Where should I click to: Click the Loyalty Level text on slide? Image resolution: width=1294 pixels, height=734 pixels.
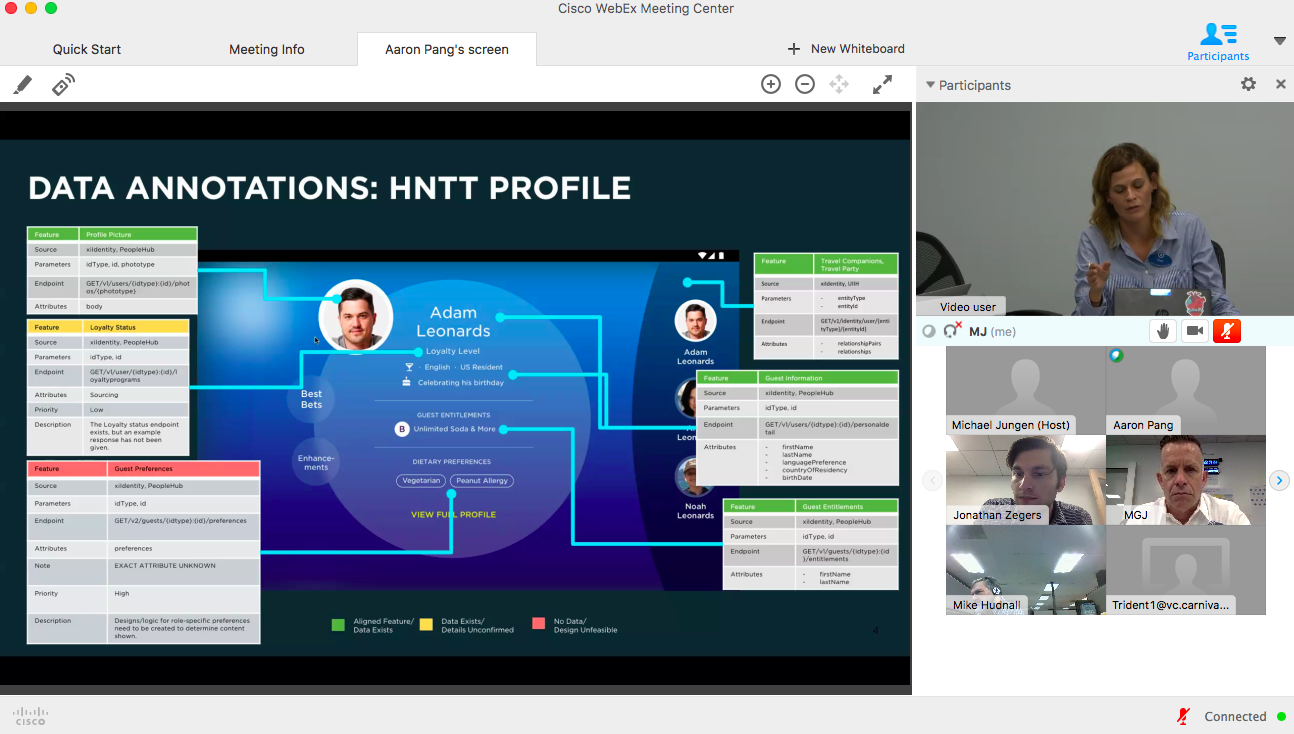click(x=453, y=351)
